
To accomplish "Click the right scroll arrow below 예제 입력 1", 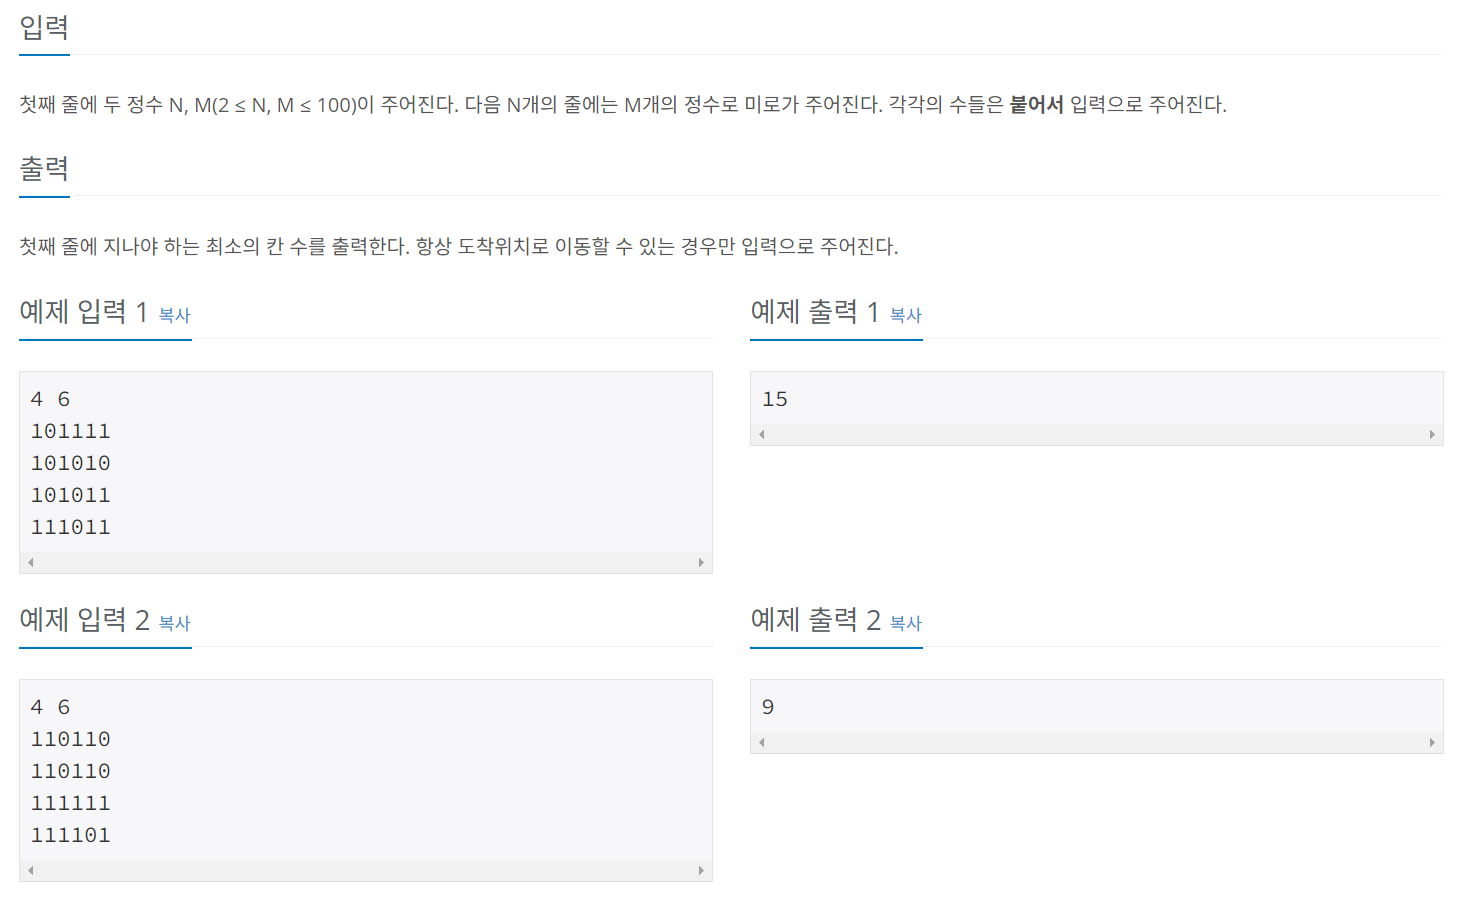I will click(x=701, y=563).
